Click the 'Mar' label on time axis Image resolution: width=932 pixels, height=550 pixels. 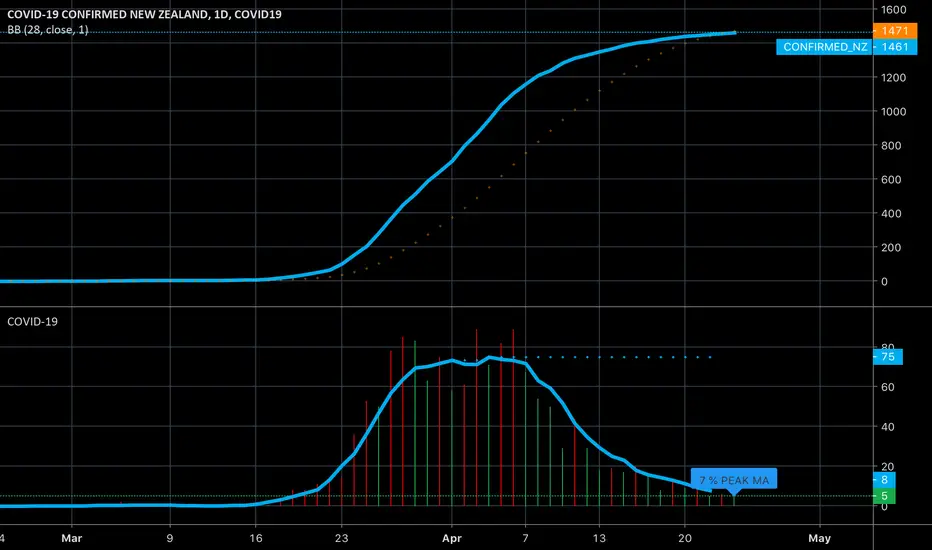click(72, 539)
